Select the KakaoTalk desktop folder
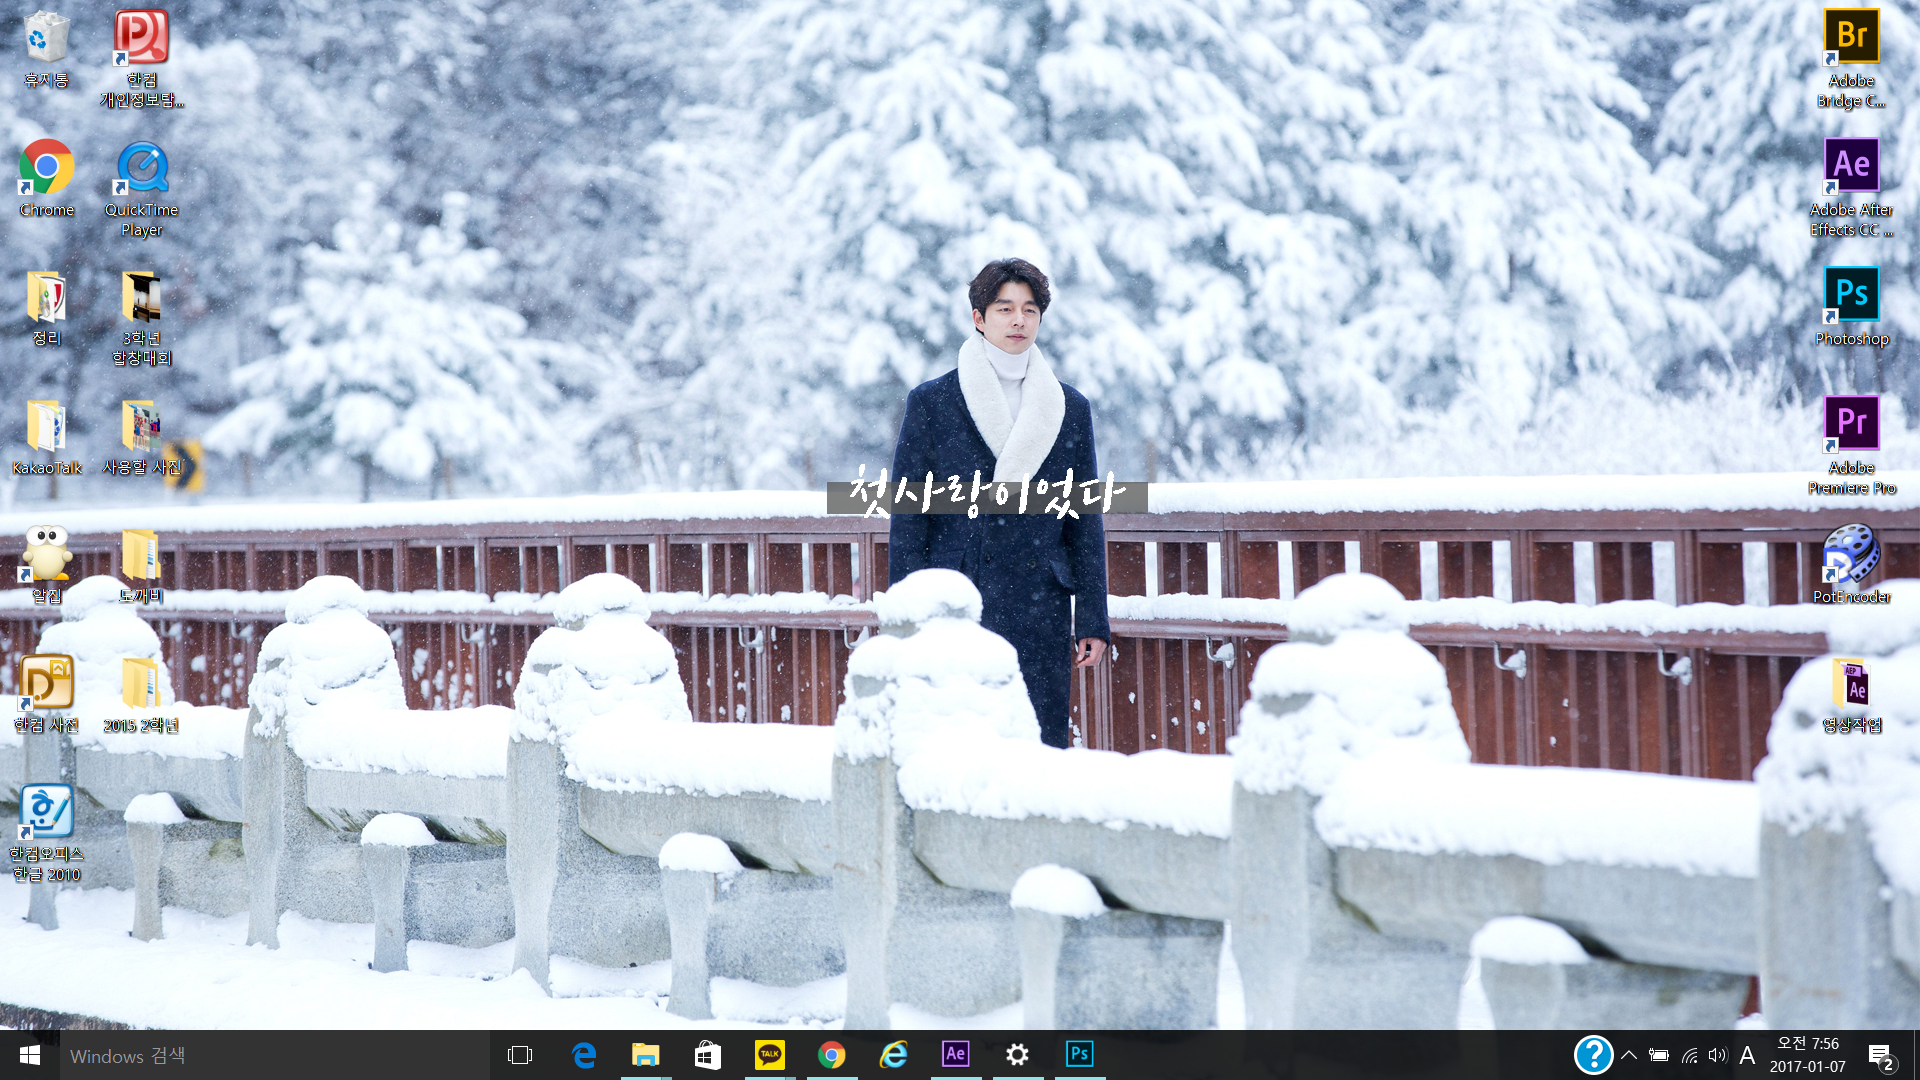This screenshot has width=1920, height=1080. click(46, 427)
